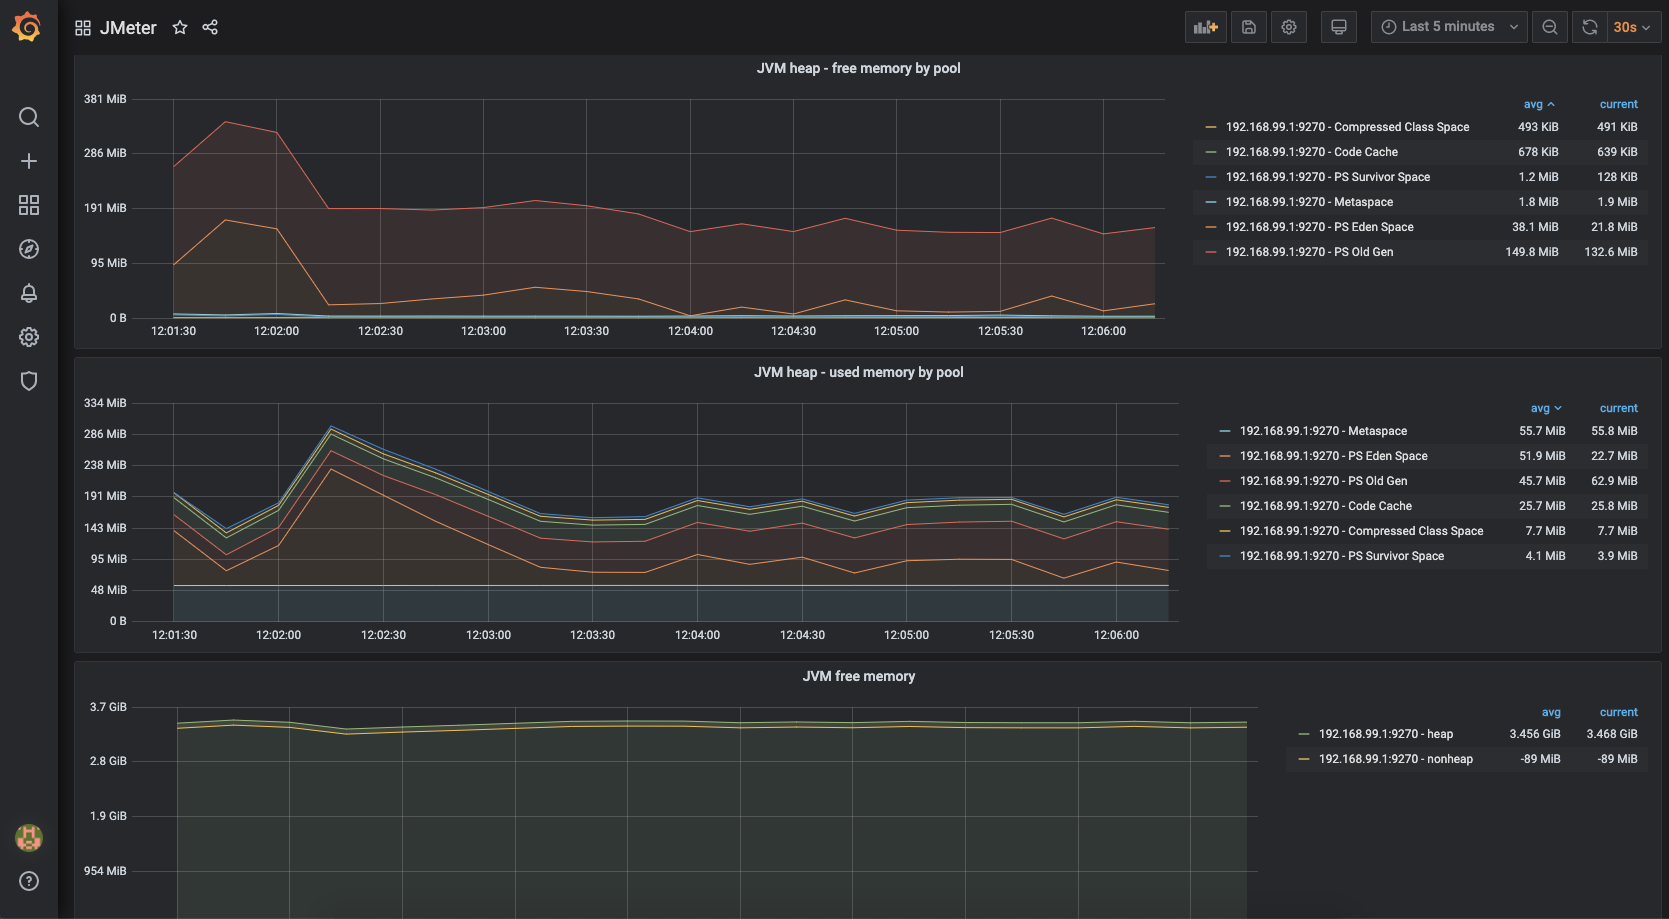Share the JMeter dashboard
This screenshot has width=1669, height=919.
[x=210, y=27]
